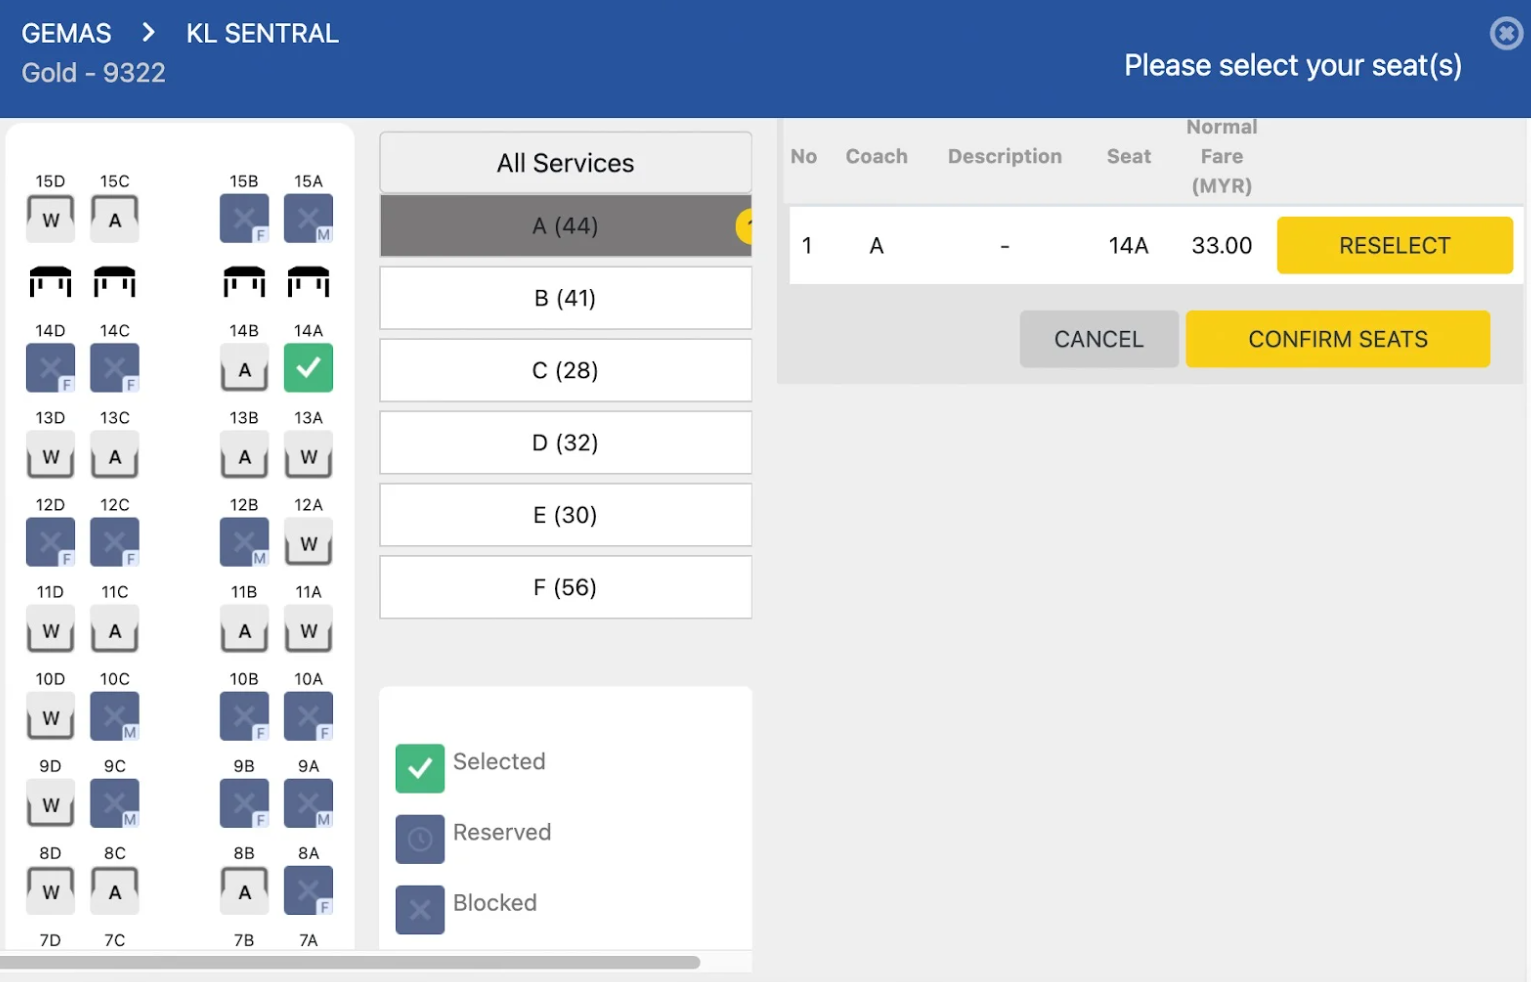Viewport: 1531px width, 982px height.
Task: Click RESELECT for seat 14A
Action: coord(1394,246)
